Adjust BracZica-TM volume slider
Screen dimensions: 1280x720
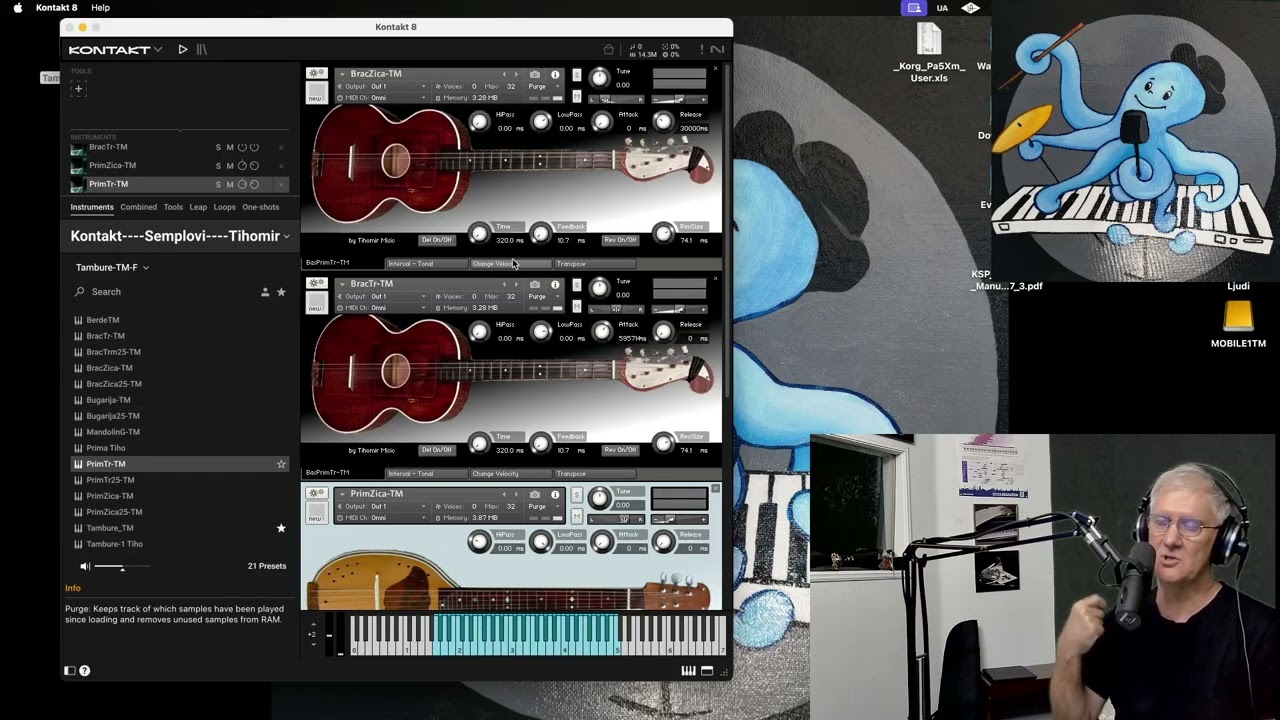point(678,99)
